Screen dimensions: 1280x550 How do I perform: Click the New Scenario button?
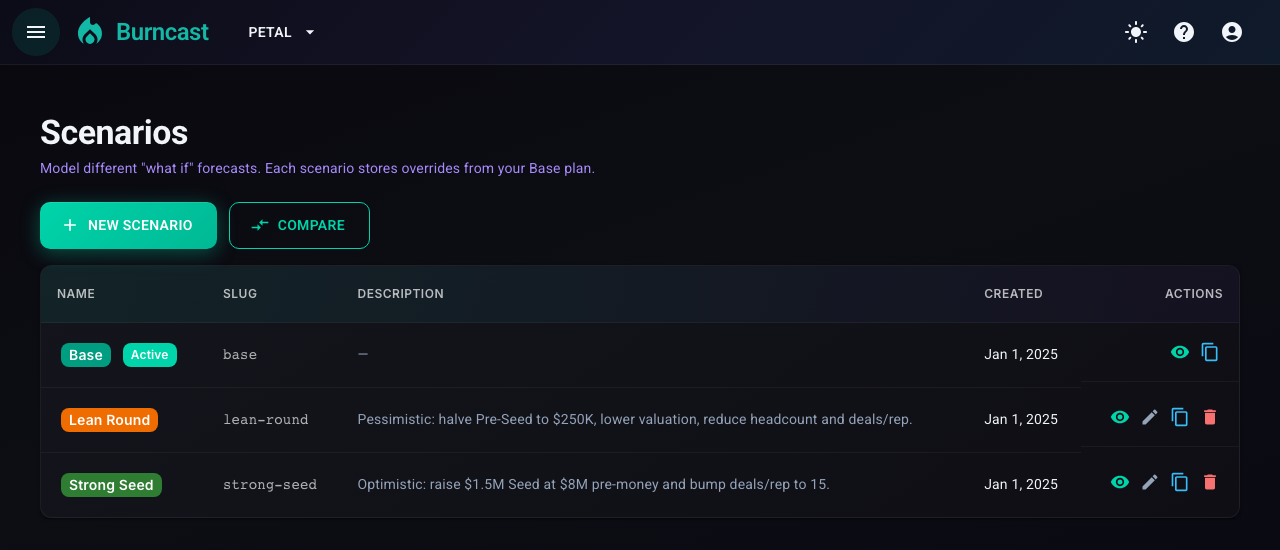[x=128, y=225]
